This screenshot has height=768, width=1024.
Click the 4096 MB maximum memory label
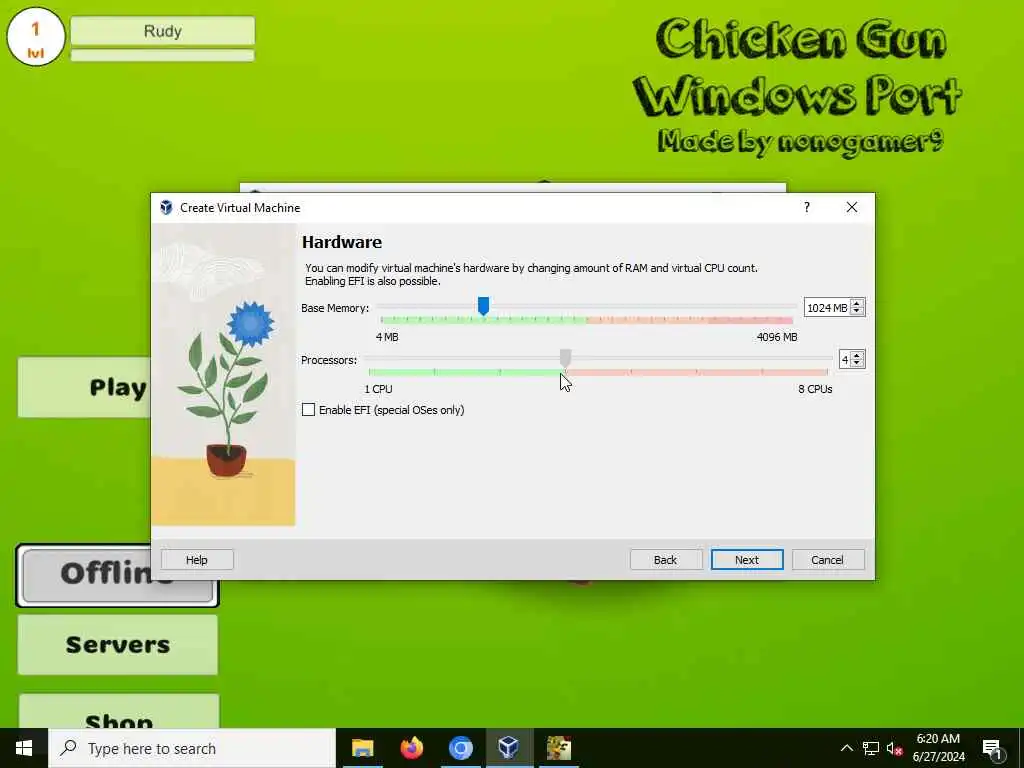(776, 337)
